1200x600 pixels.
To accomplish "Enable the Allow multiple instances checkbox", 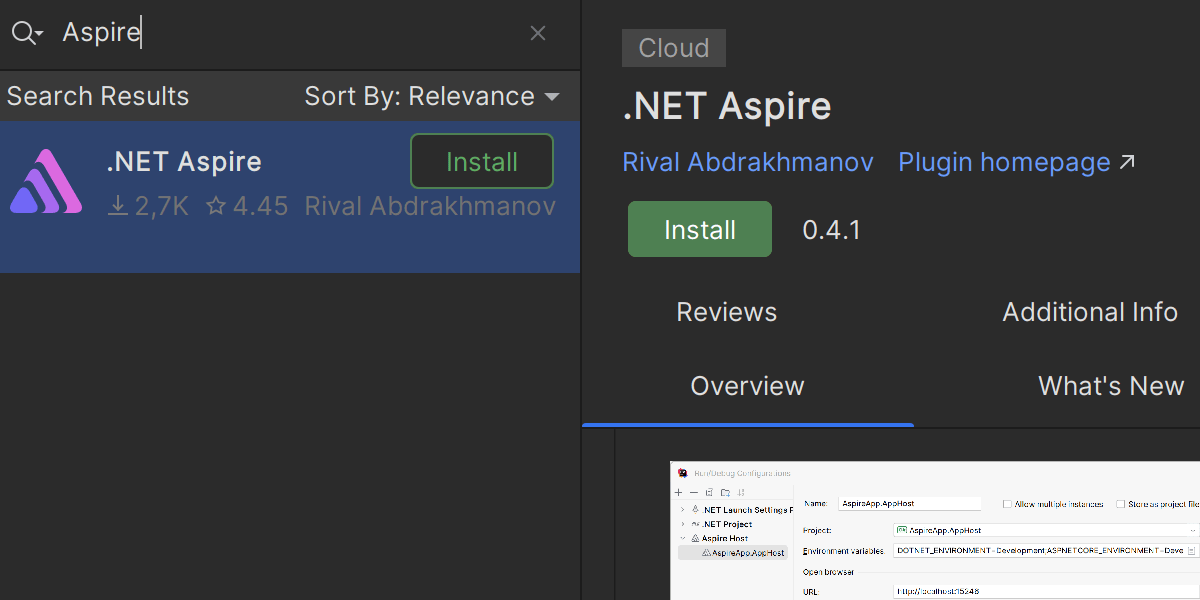I will [1007, 504].
